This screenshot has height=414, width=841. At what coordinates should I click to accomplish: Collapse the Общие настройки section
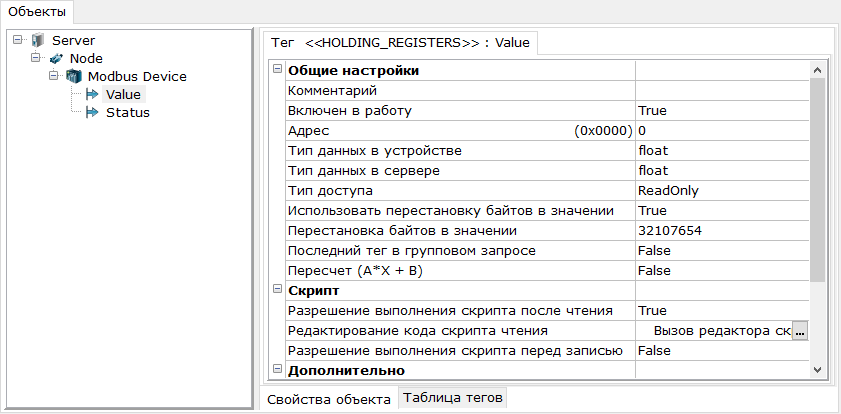coord(277,69)
